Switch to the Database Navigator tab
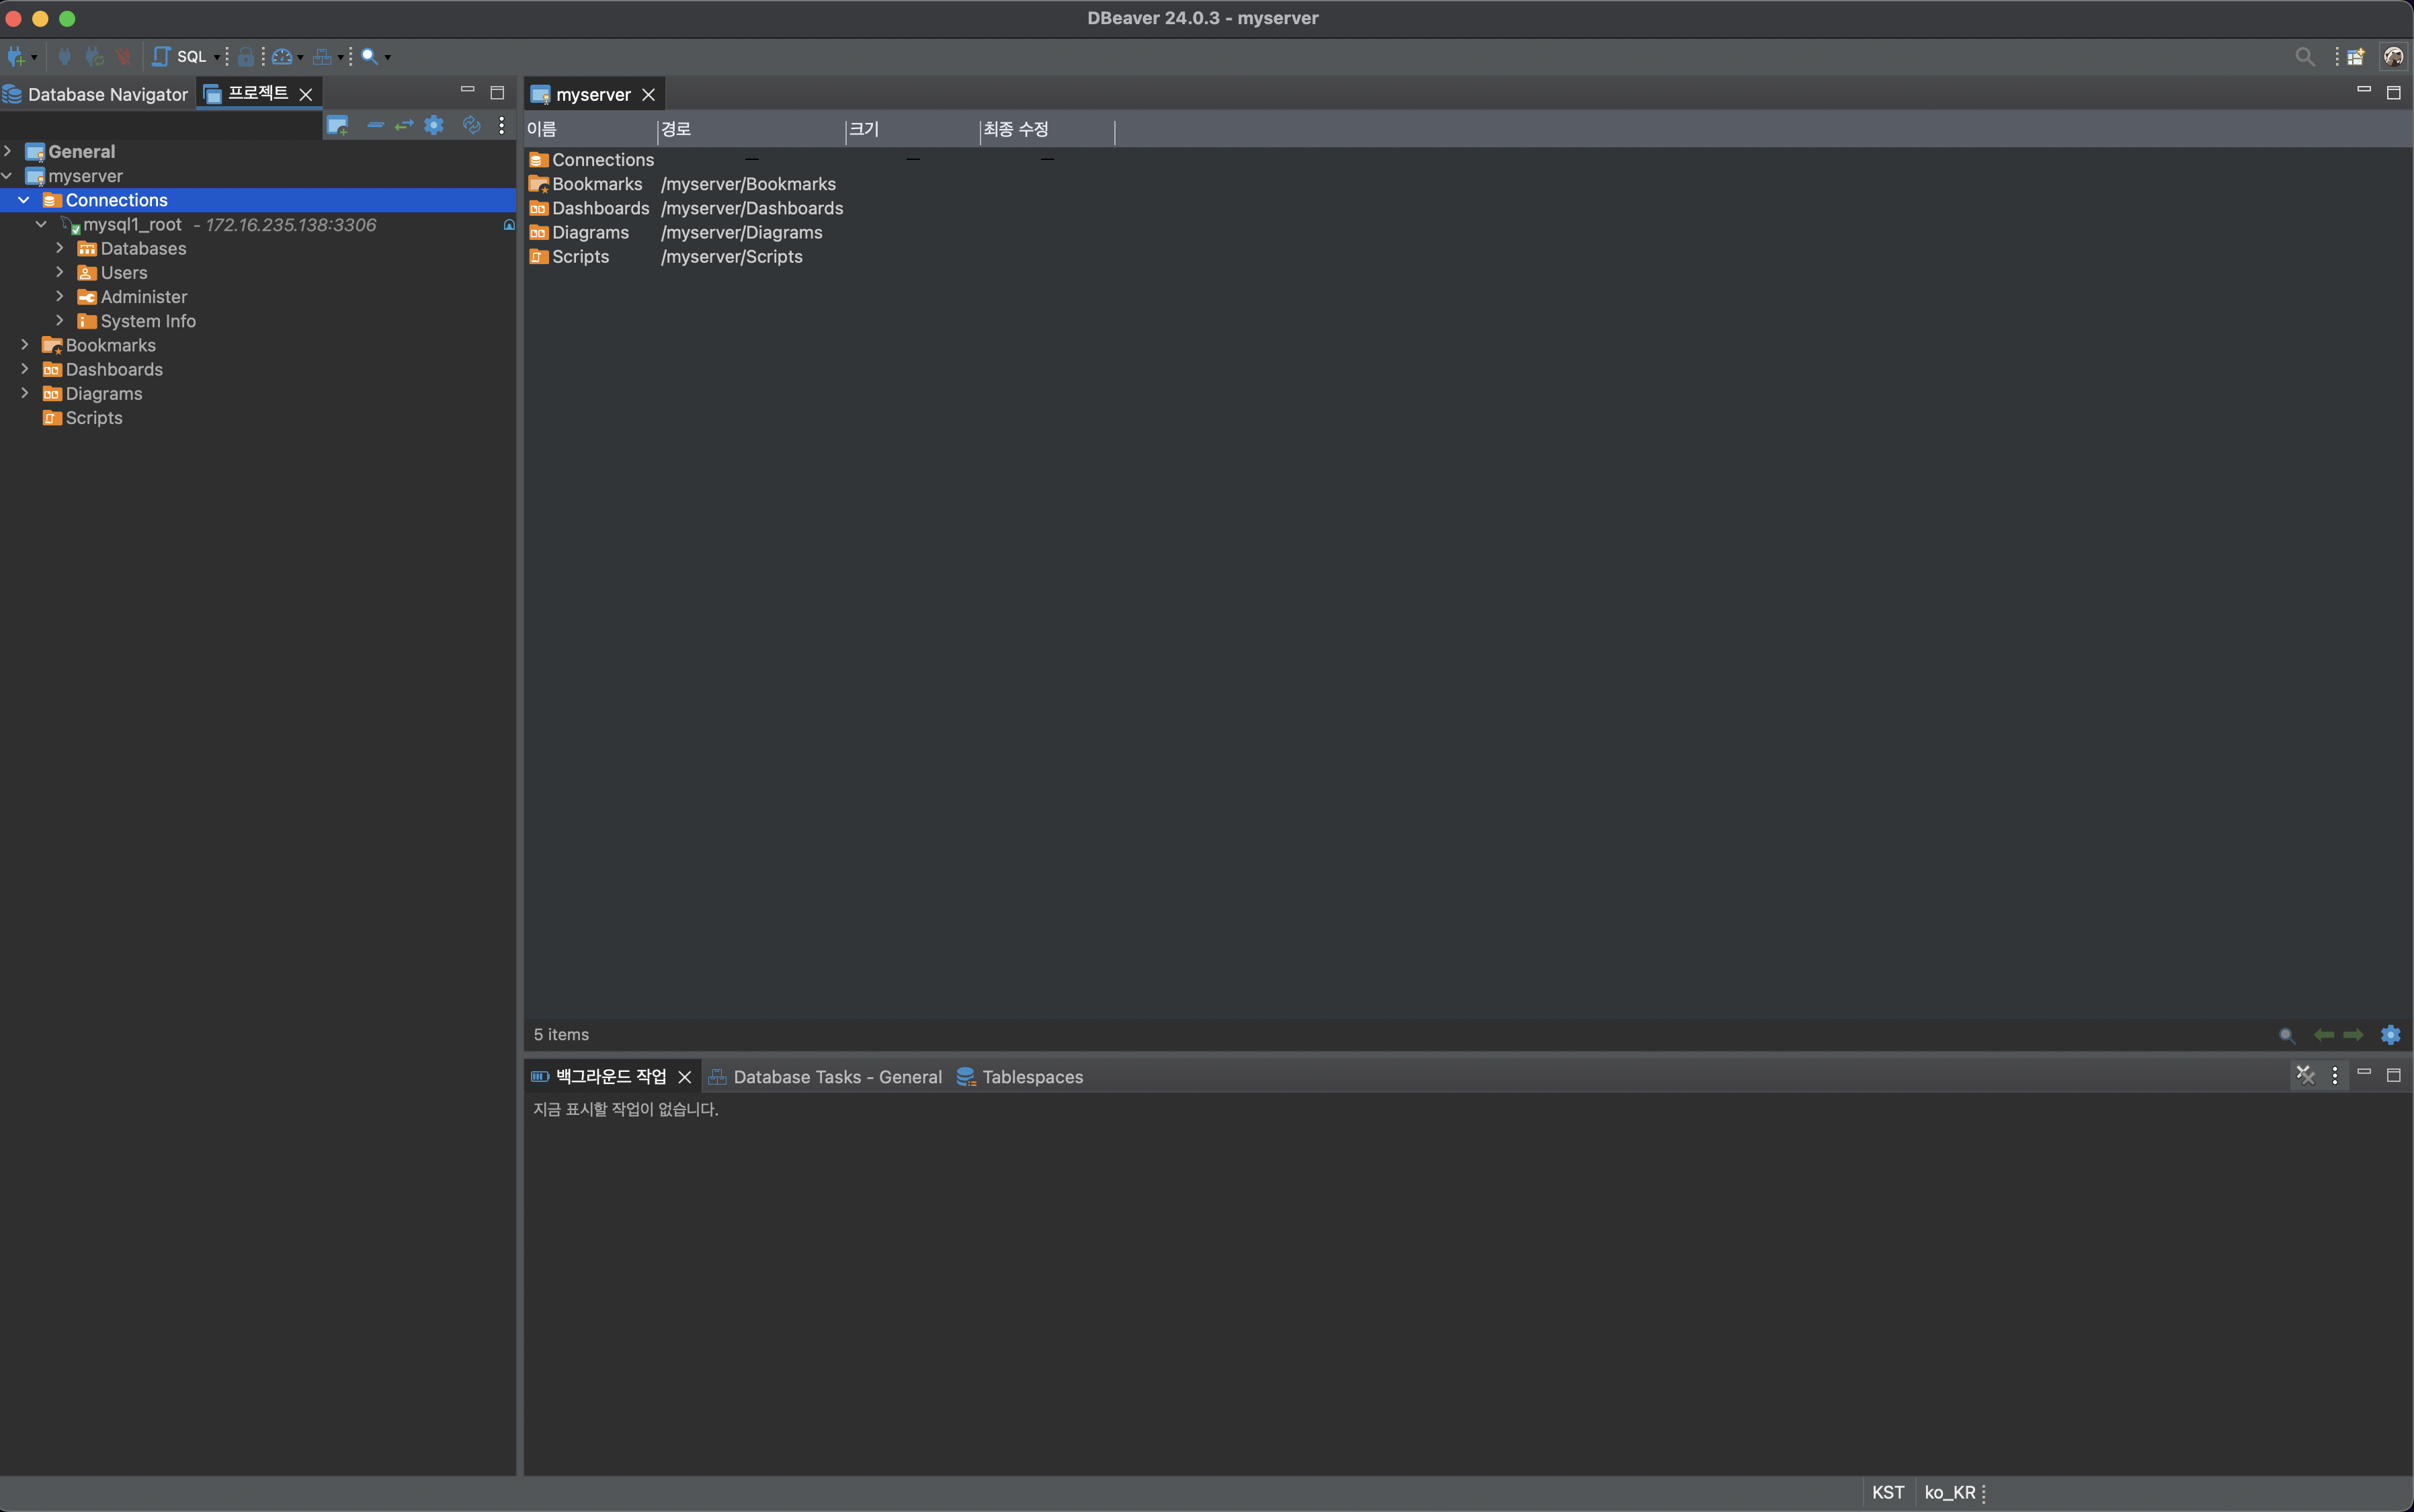Screen dimensions: 2414x1512 click(97, 94)
